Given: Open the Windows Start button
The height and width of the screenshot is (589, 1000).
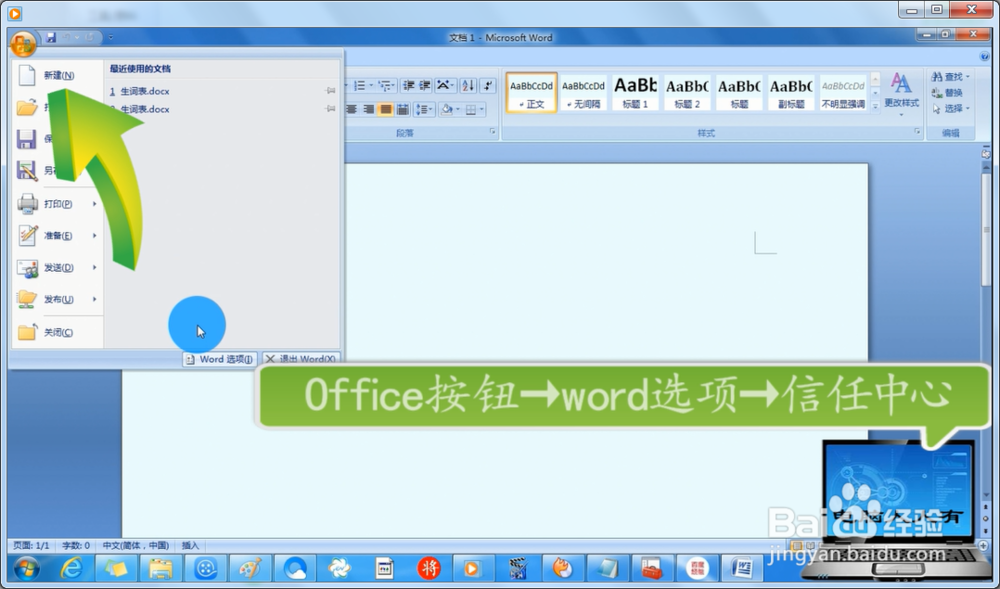Looking at the screenshot, I should [26, 568].
